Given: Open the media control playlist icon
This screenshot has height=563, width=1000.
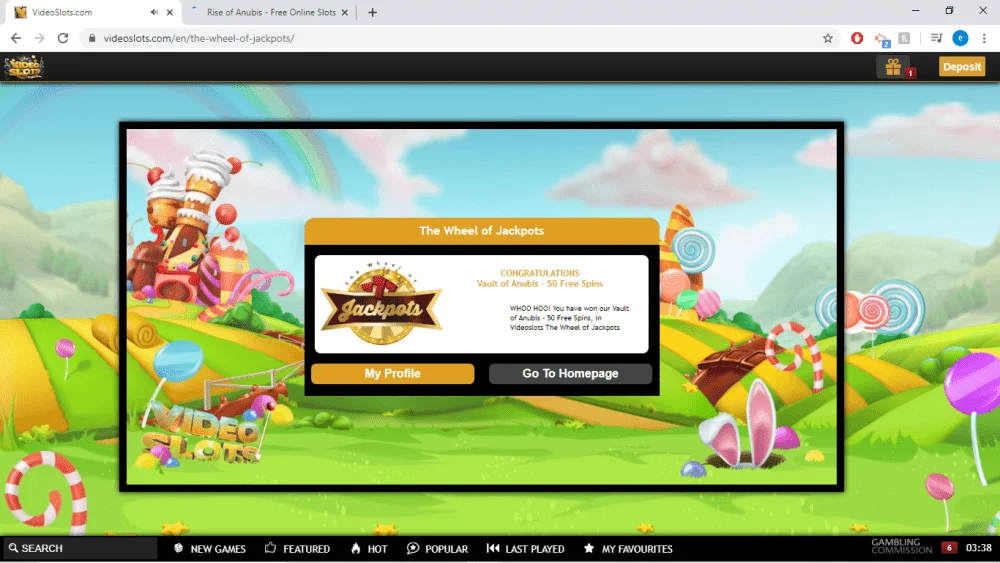Looking at the screenshot, I should [x=936, y=38].
